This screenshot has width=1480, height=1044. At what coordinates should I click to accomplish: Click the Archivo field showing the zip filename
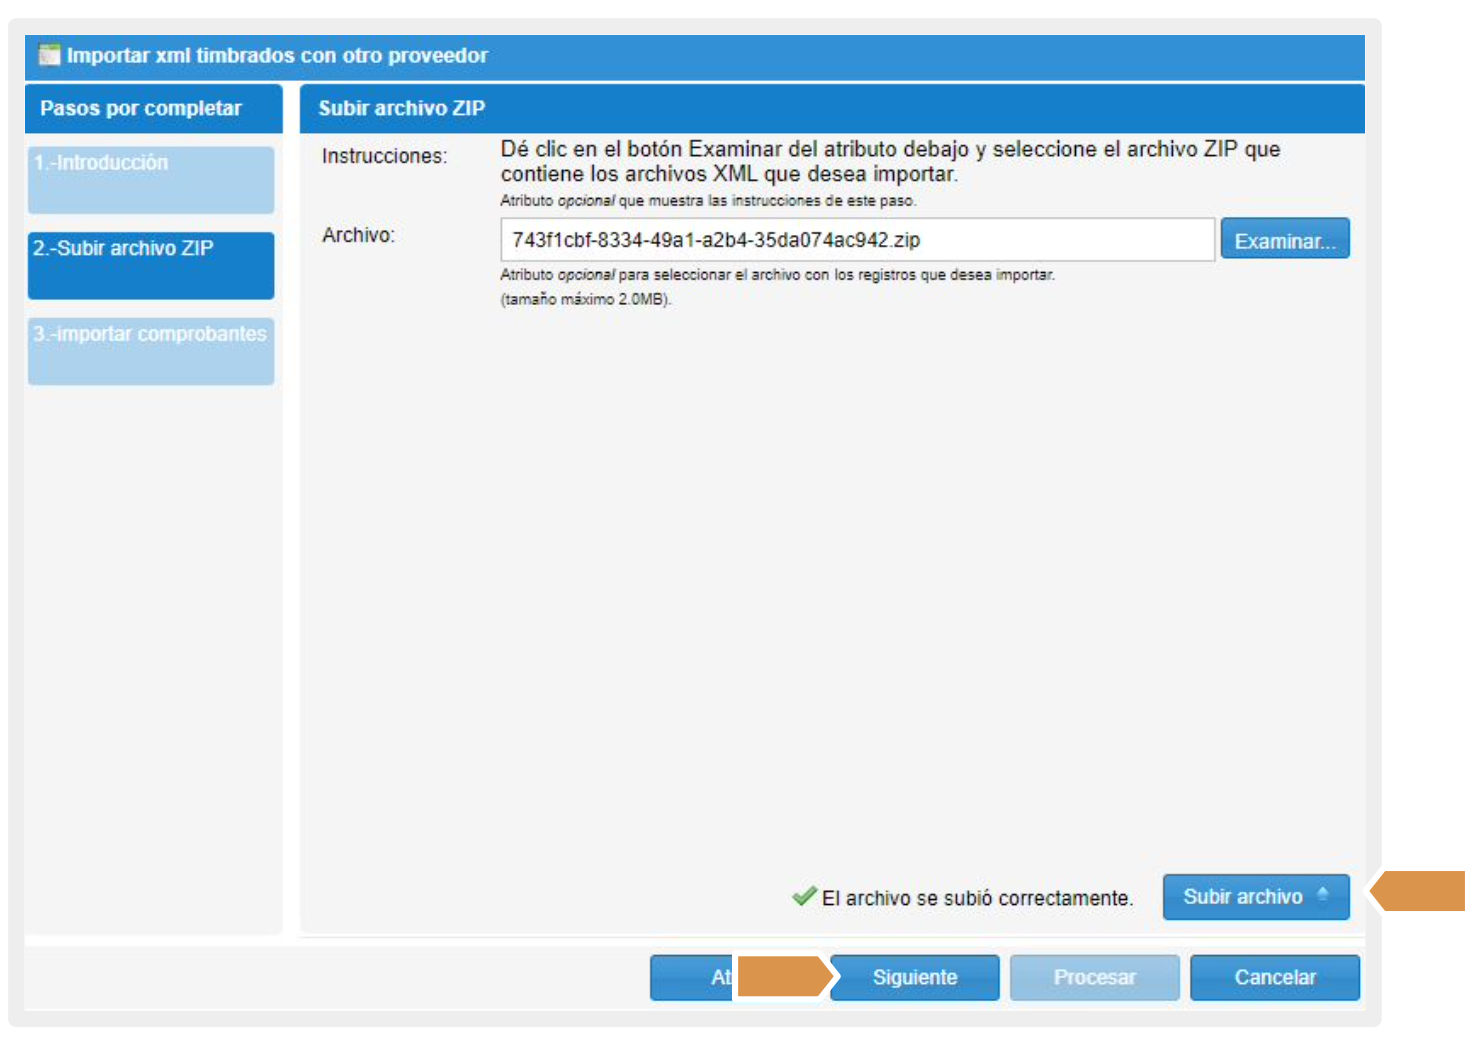857,240
